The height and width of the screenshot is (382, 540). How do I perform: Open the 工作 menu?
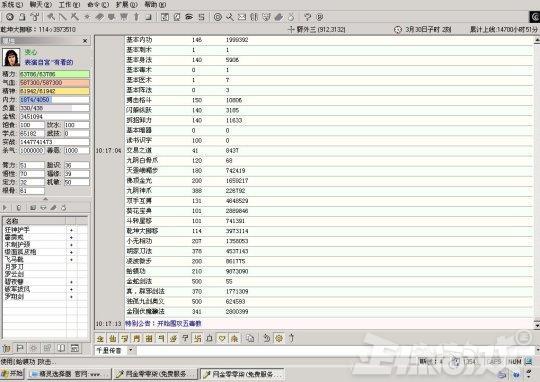(x=69, y=4)
